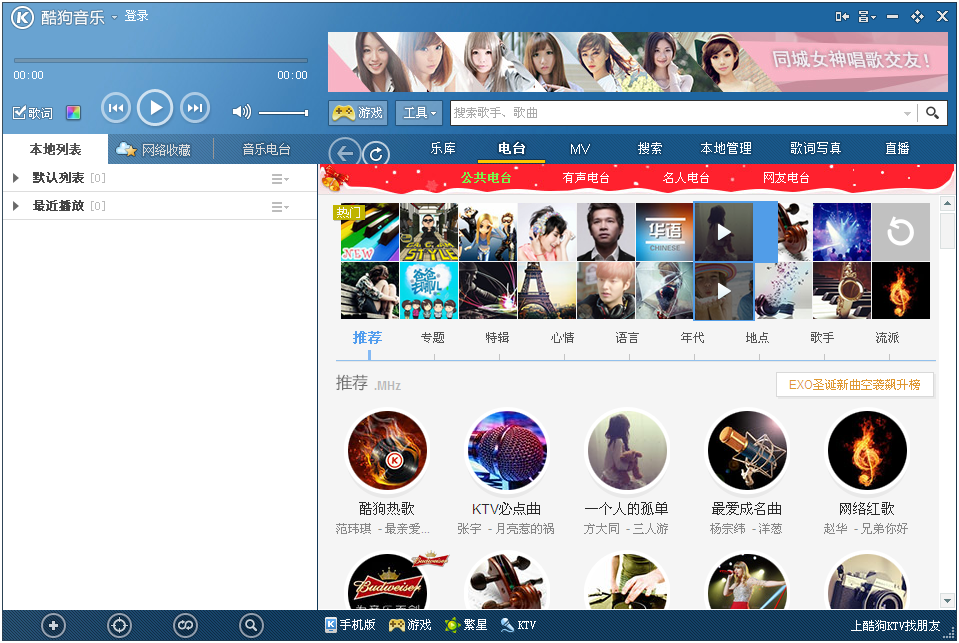This screenshot has height=643, width=959.
Task: Open 最近播放 list menu icon
Action: tap(280, 207)
